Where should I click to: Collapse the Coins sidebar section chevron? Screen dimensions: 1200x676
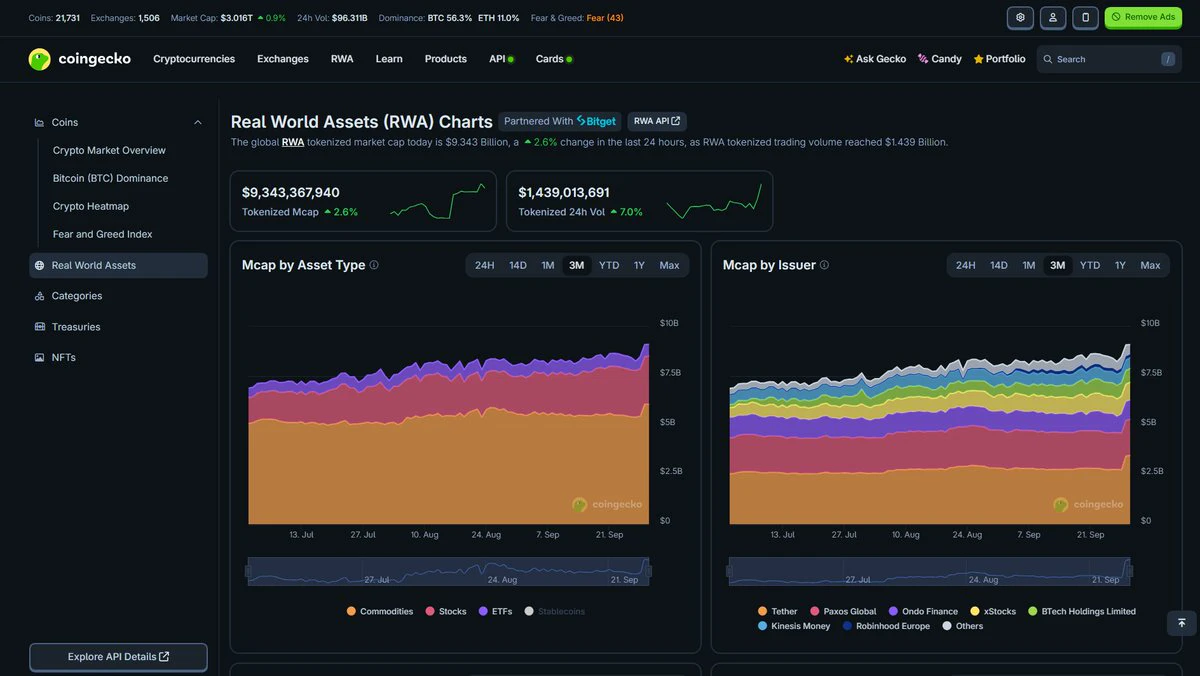point(197,122)
